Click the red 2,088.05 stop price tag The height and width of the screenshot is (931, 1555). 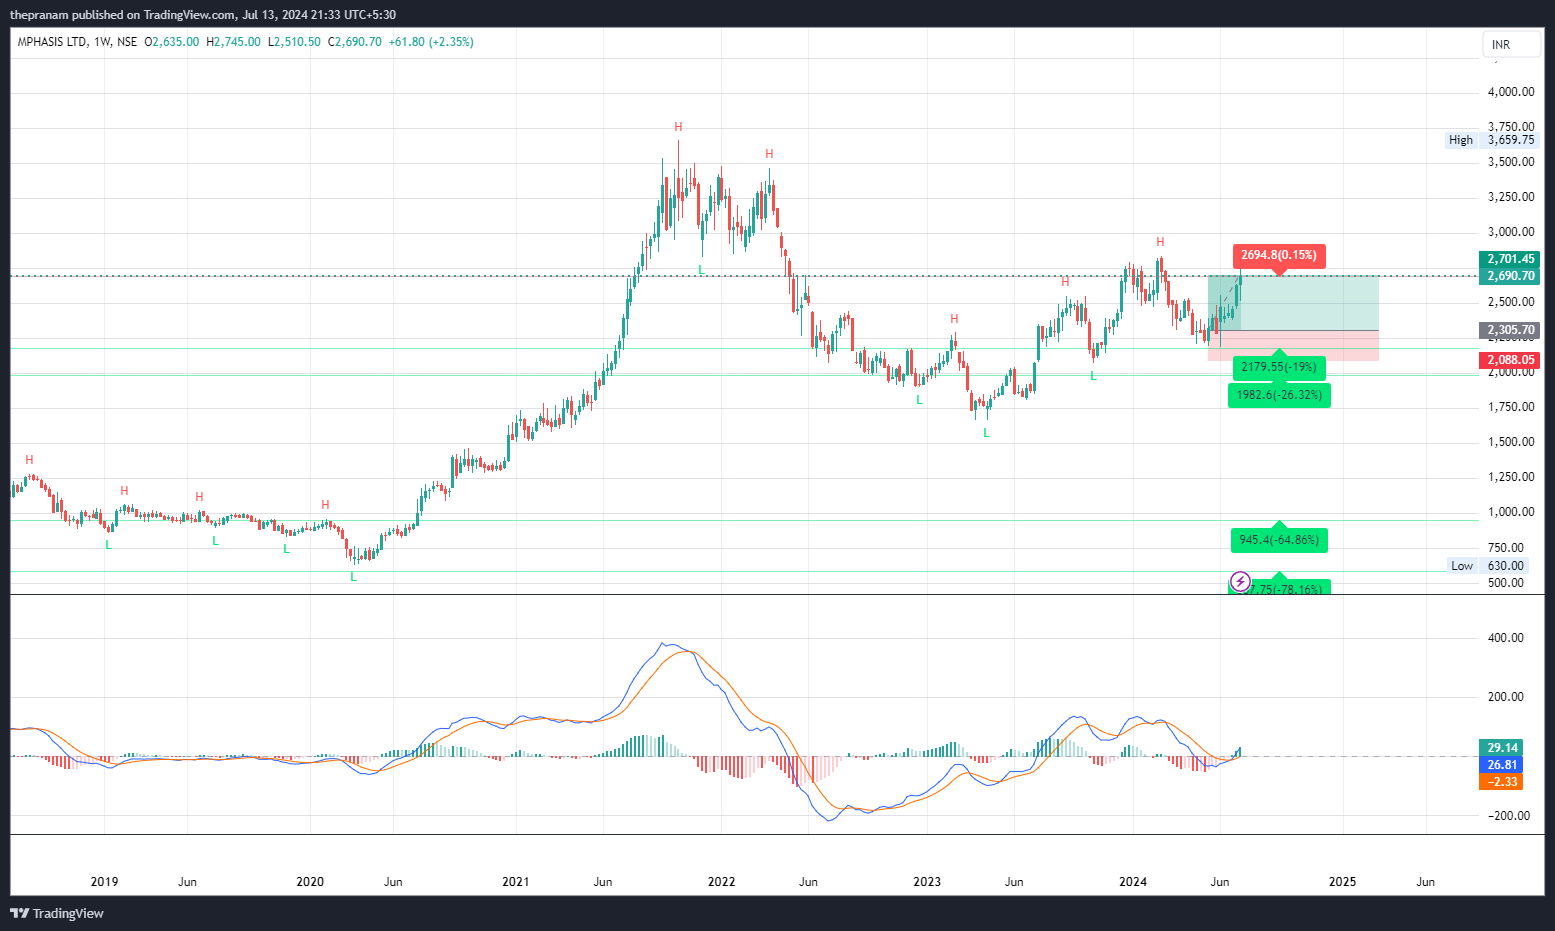click(x=1510, y=360)
